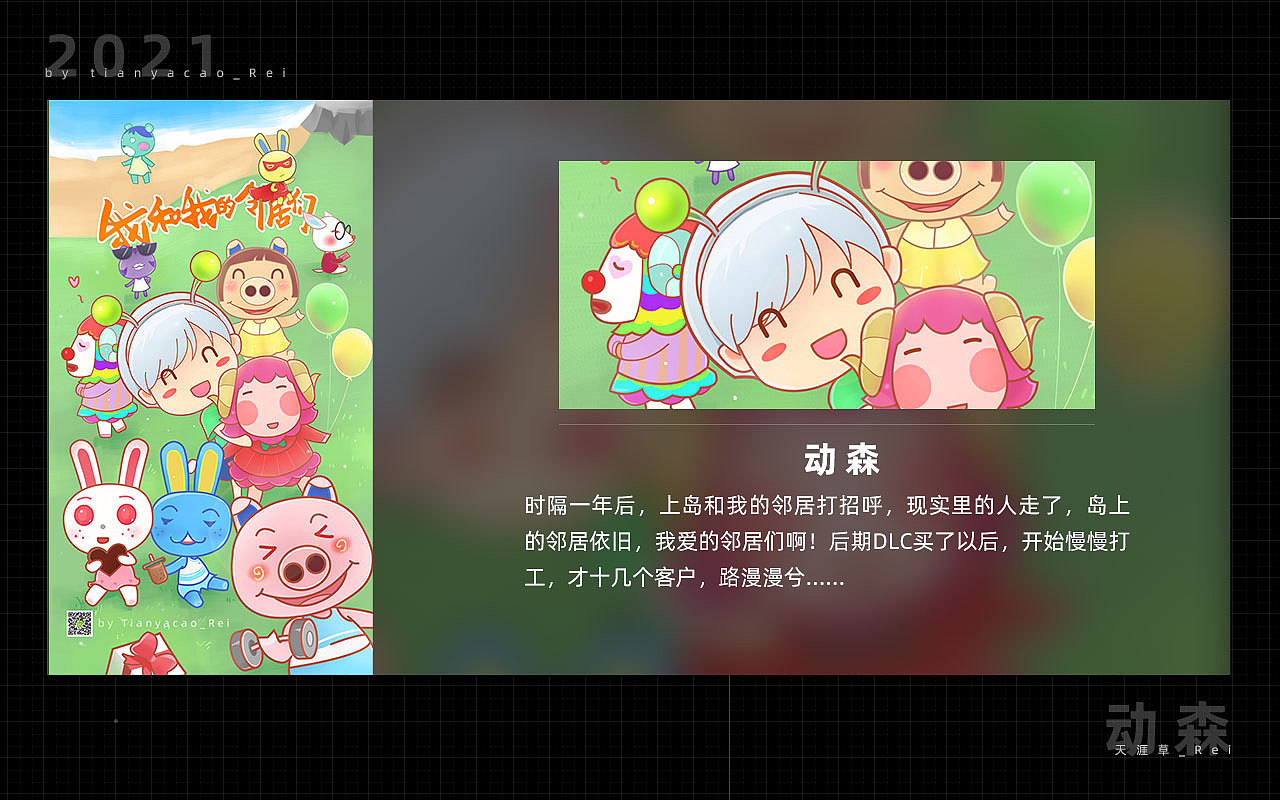Click the white rabbit holding a chocolate heart
This screenshot has width=1280, height=800.
point(106,525)
